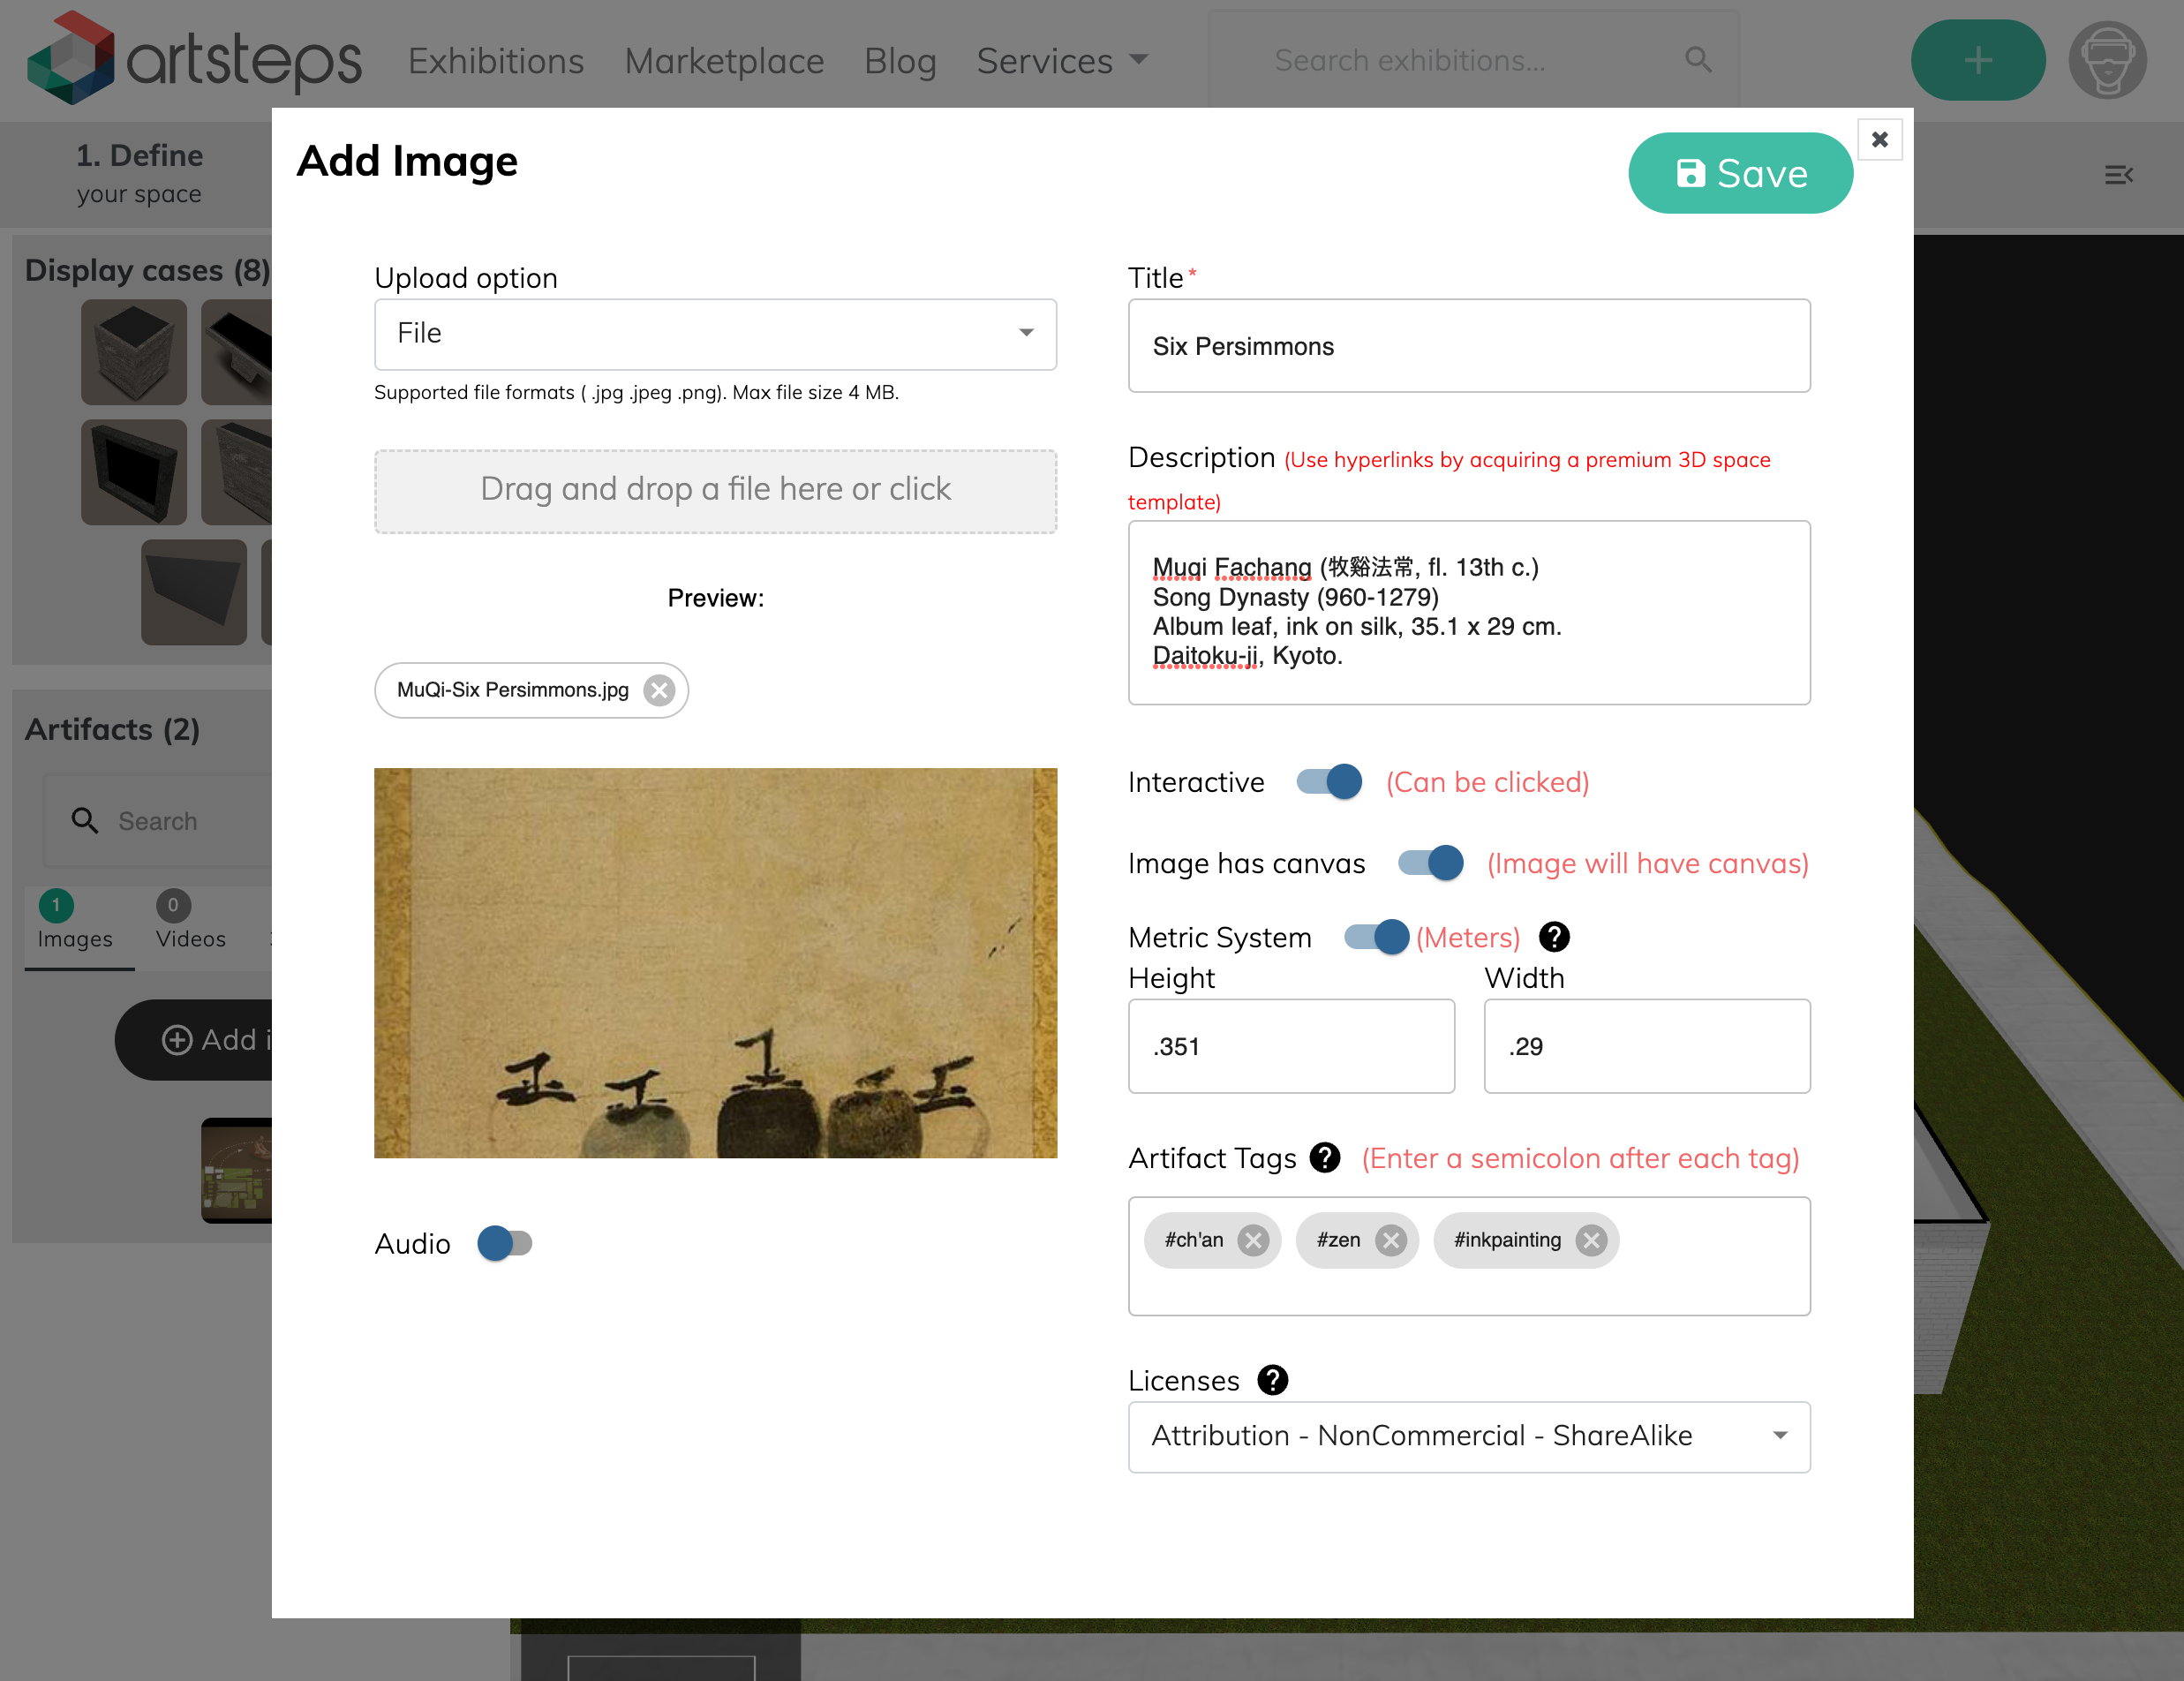This screenshot has height=1681, width=2184.
Task: Enable the Audio toggle
Action: pyautogui.click(x=505, y=1243)
